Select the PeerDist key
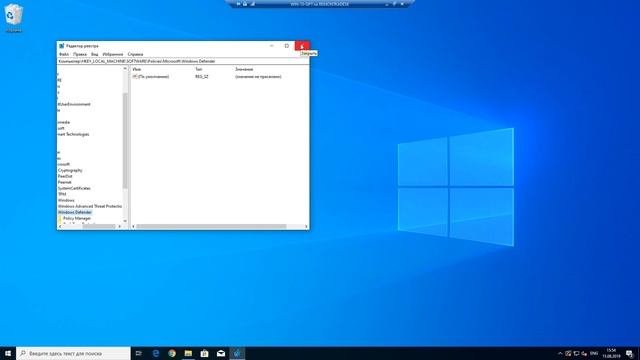Screen dimensions: 640x360 [65, 176]
